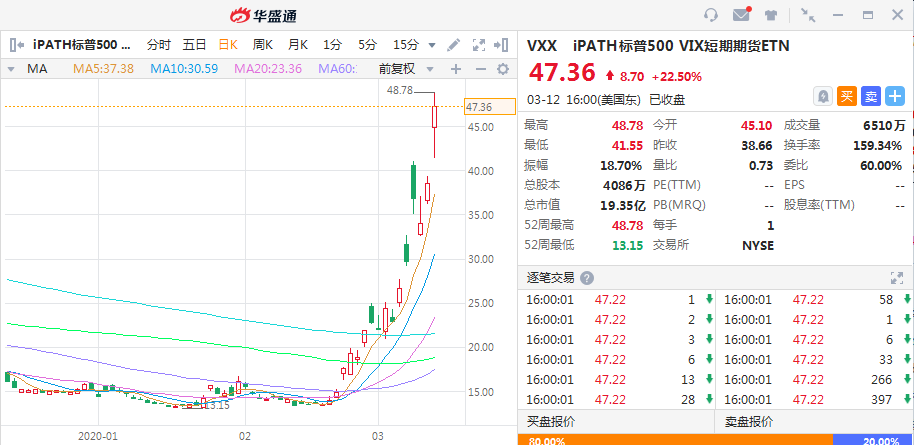
Task: Click the 卖盘报价 header
Action: (749, 422)
